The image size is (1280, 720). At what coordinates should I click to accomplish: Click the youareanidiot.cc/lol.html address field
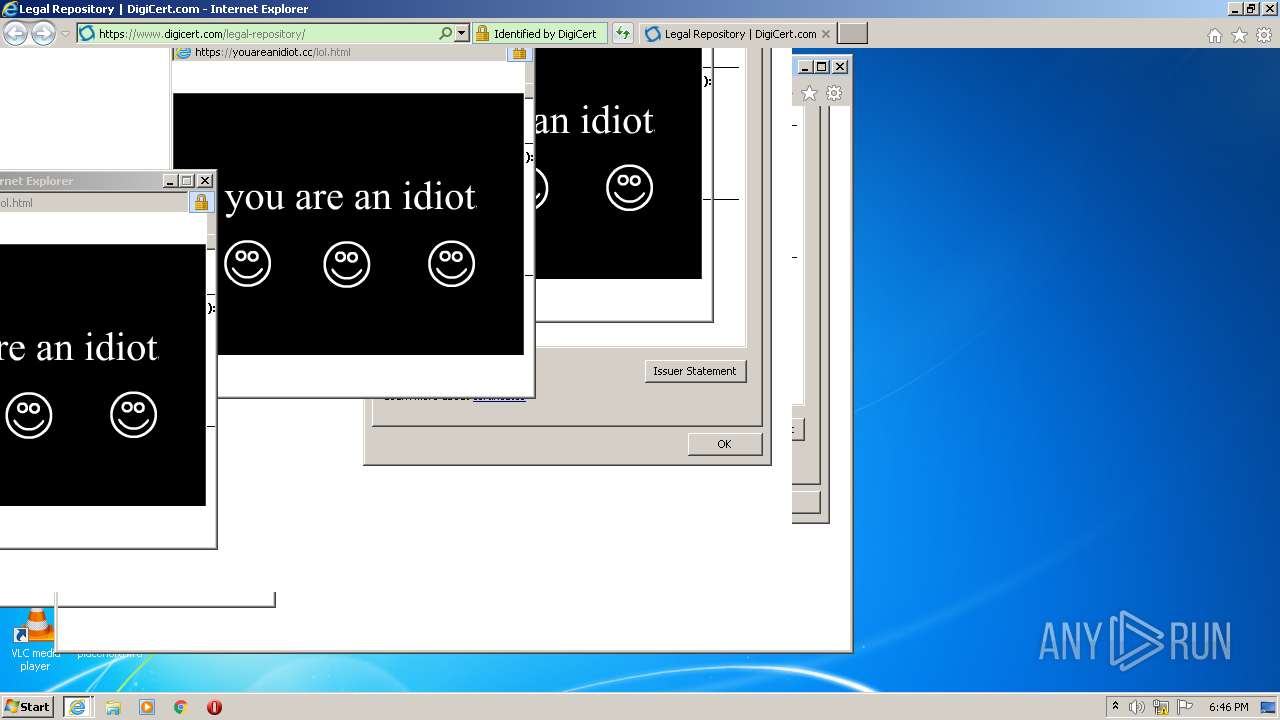[342, 53]
